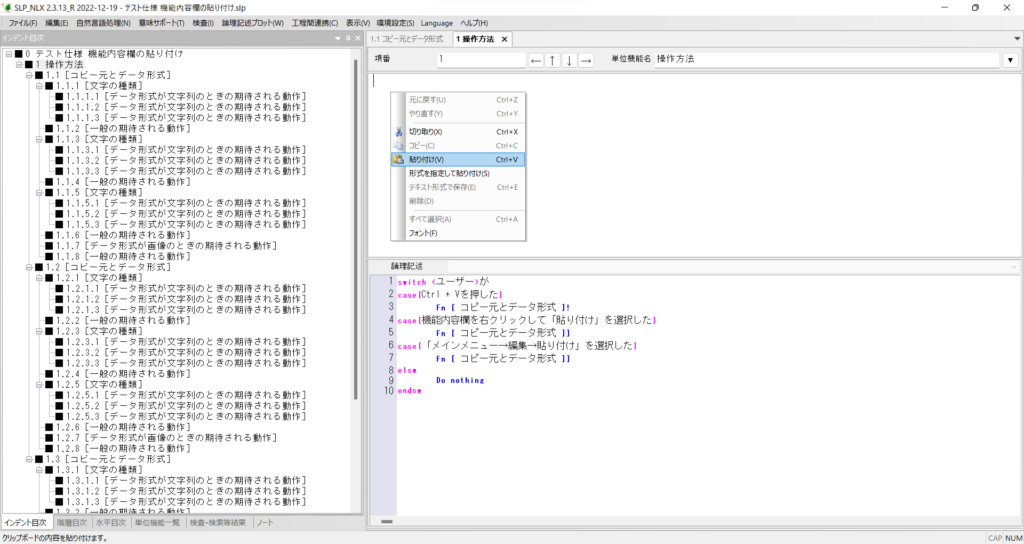Click the SLP_NLX app icon in title bar

pyautogui.click(x=8, y=7)
